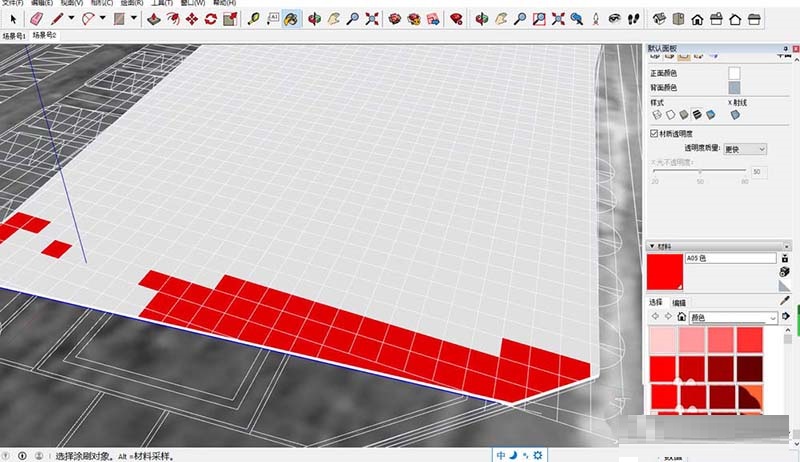Enable the Shaded face style
Screen dimensions: 800x462
tap(684, 115)
